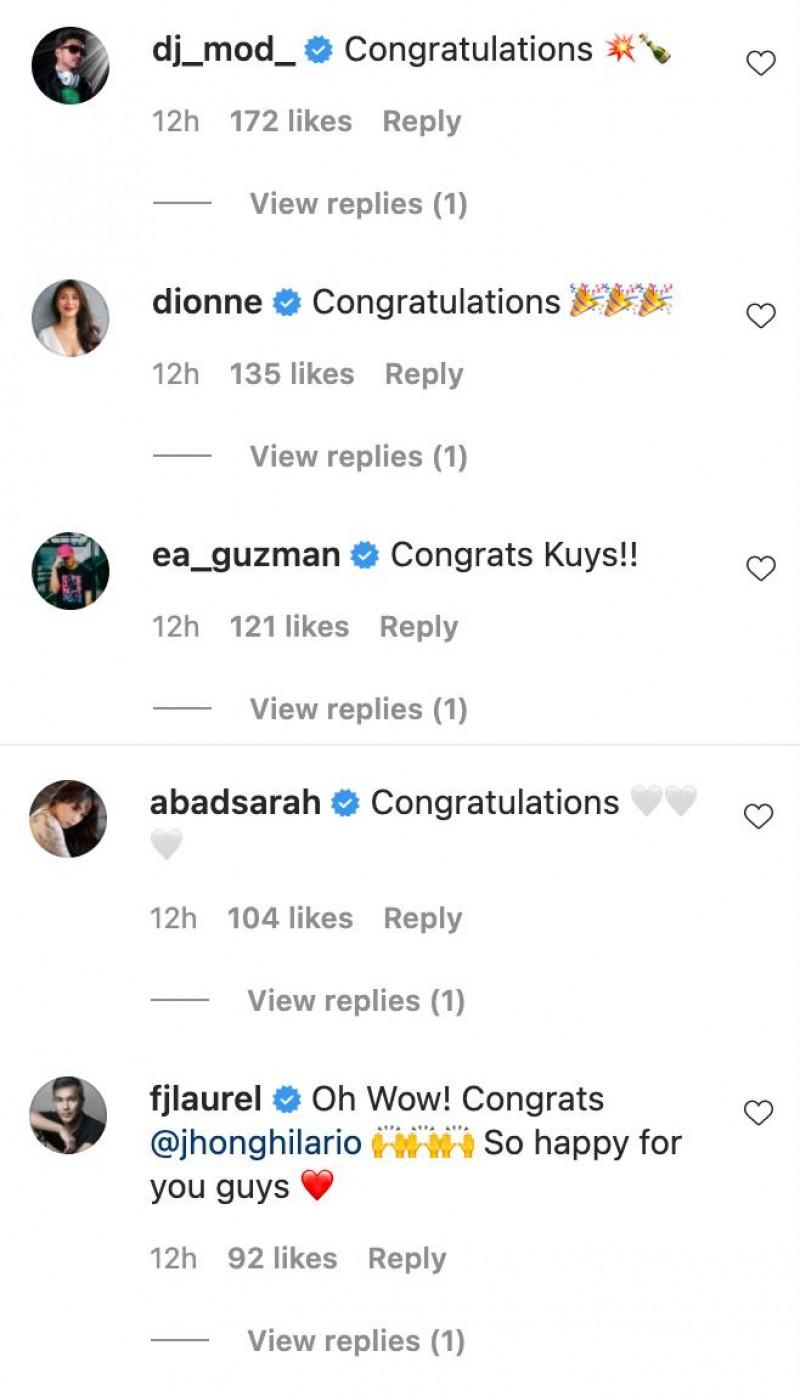
Task: View the 135 likes on dionne's comment
Action: pos(292,374)
